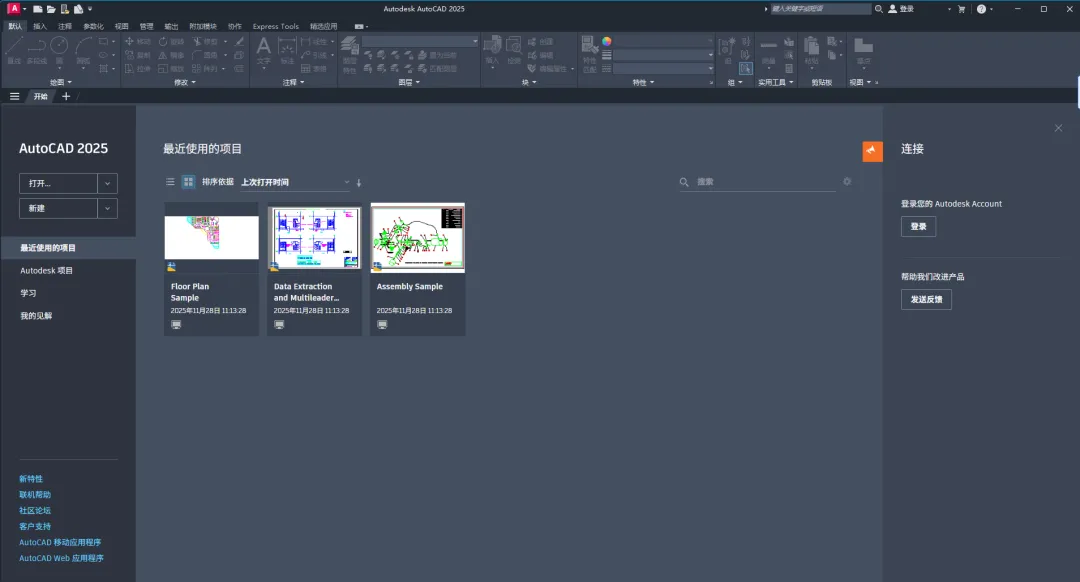This screenshot has width=1080, height=582.
Task: Click the Measure (测量) utility icon
Action: pyautogui.click(x=769, y=50)
